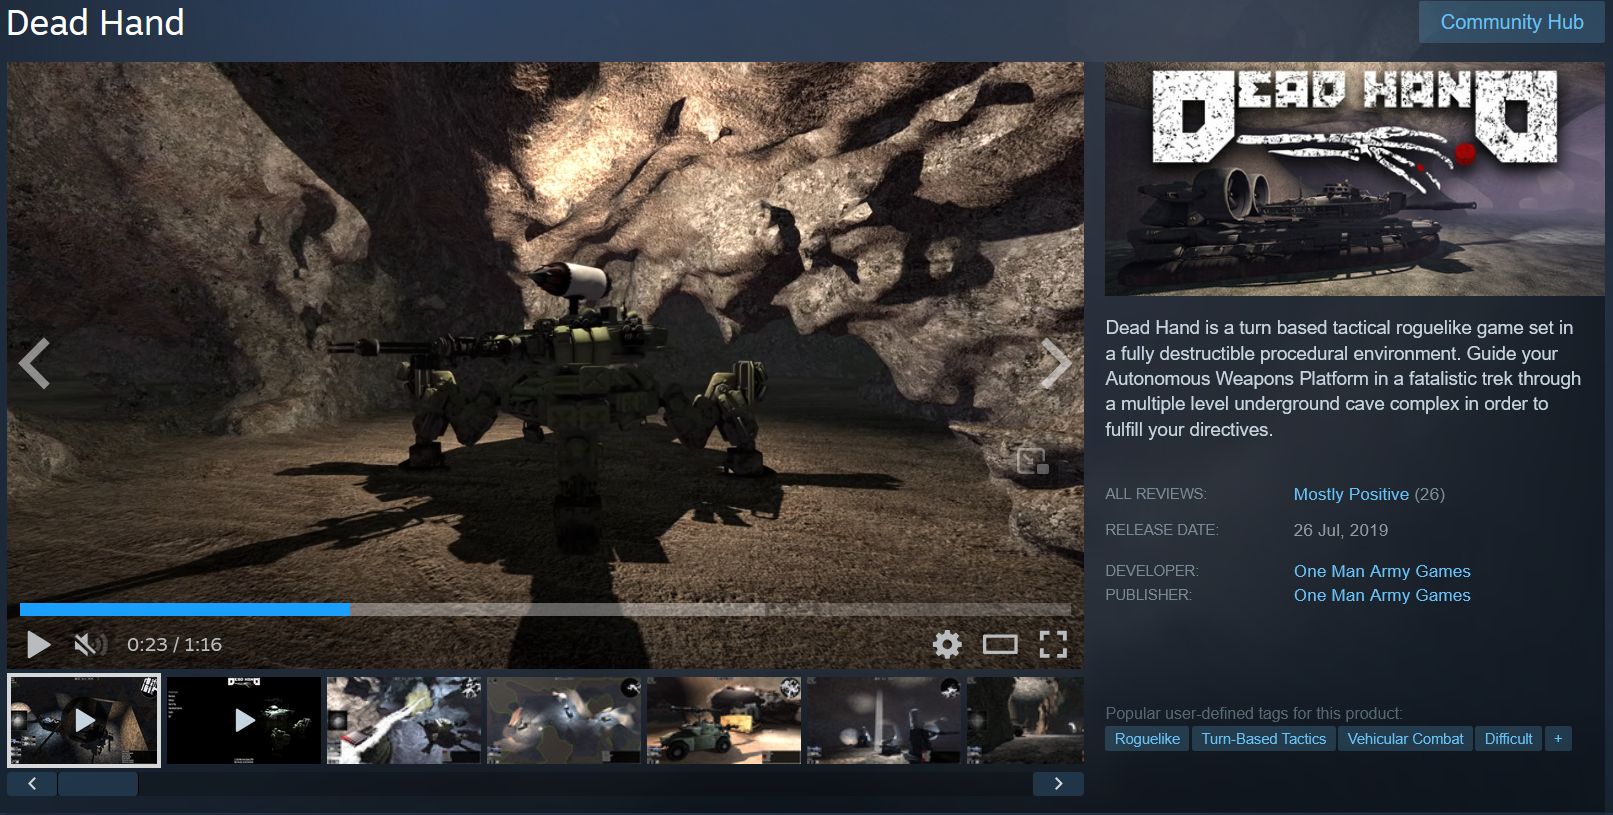
Task: Click the release date 26 Jul, 2019
Action: [1340, 530]
